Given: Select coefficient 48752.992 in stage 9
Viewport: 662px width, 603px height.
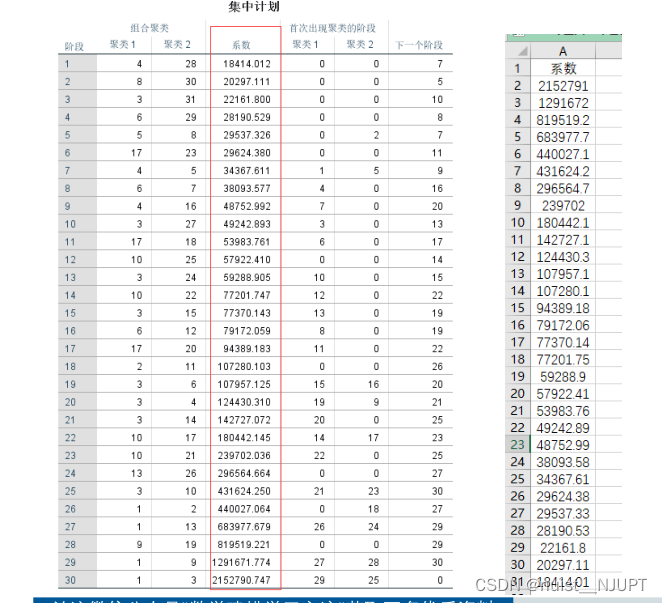Looking at the screenshot, I should (247, 206).
